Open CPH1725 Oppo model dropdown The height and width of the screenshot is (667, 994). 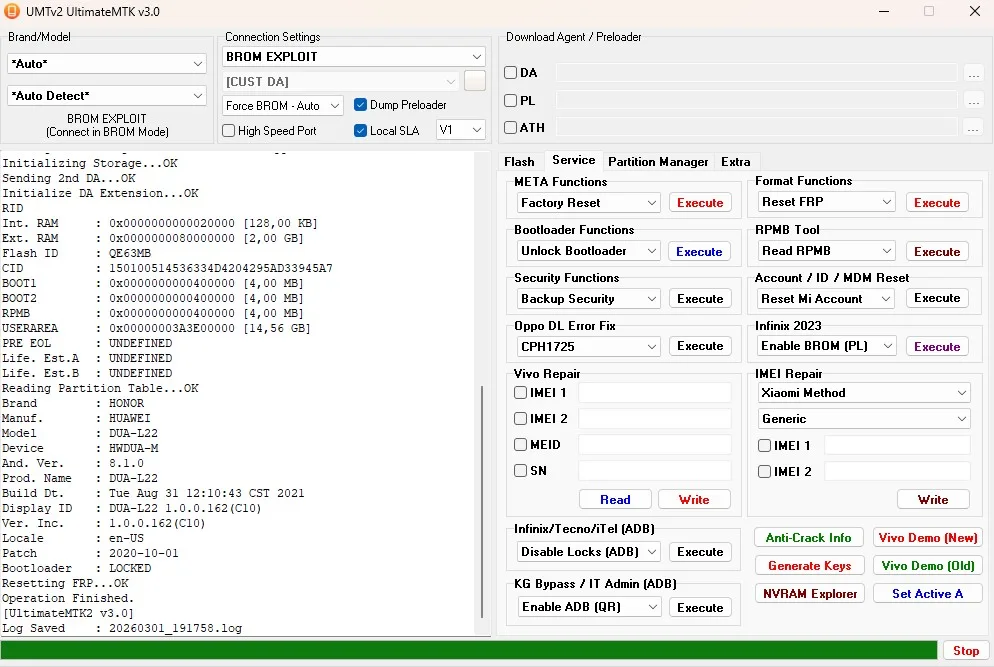click(588, 346)
